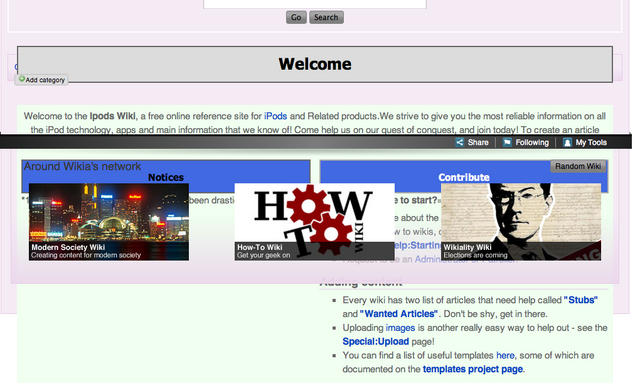Viewport: 640px width, 383px height.
Task: Open the Special:Upload link
Action: 376,342
